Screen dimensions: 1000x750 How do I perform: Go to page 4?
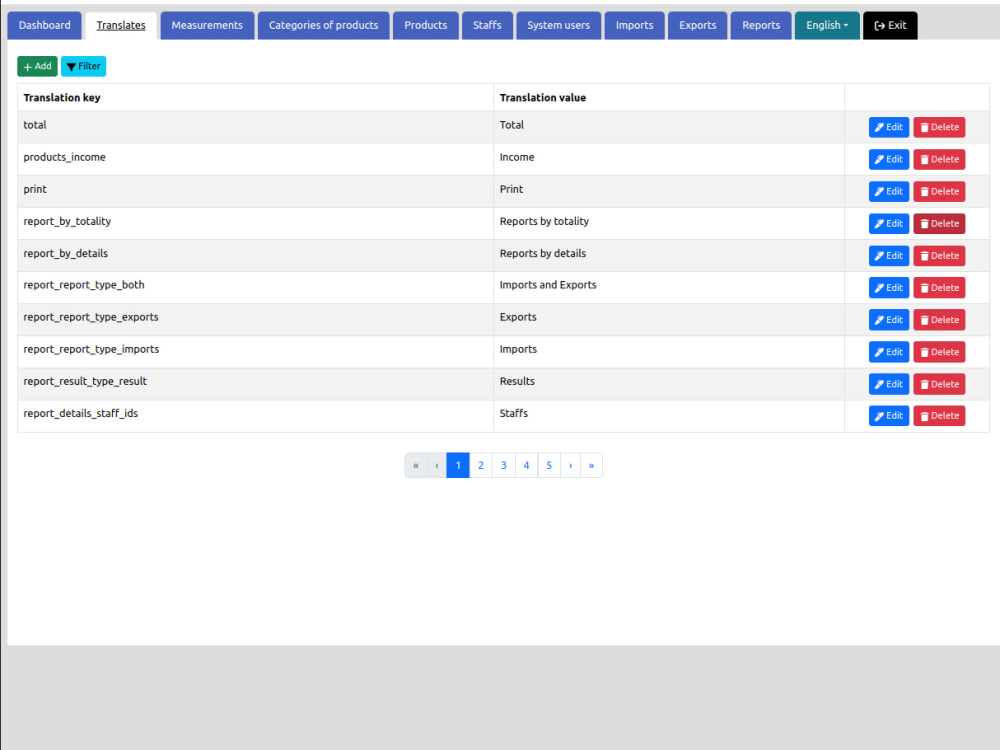(x=526, y=466)
